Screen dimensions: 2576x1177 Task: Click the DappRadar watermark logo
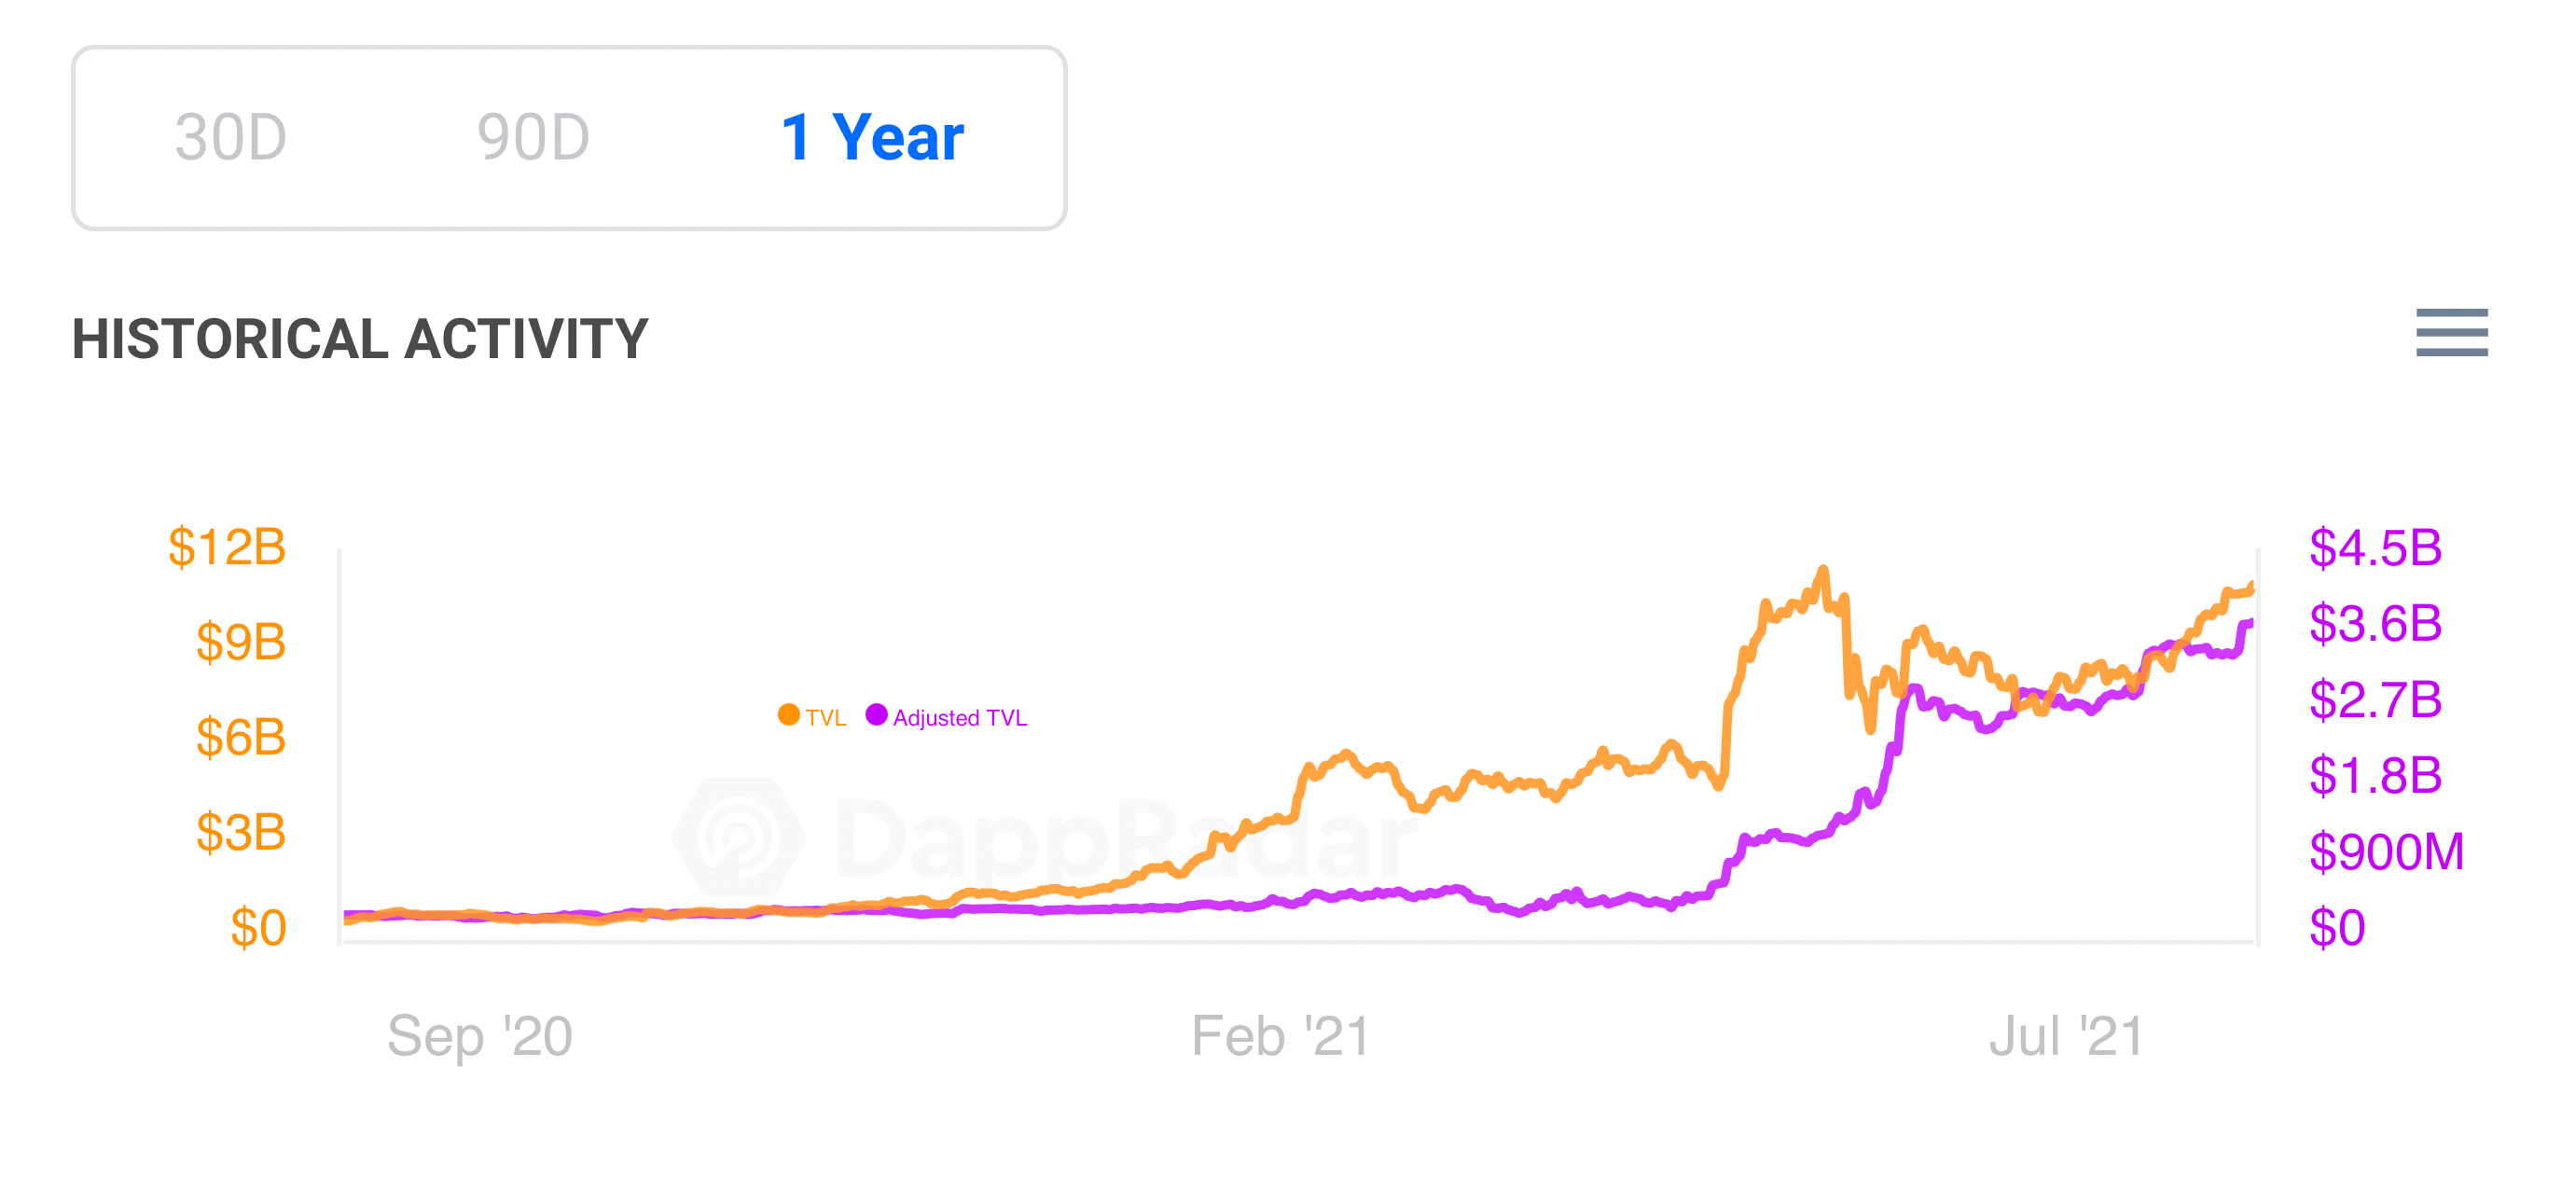(x=739, y=838)
